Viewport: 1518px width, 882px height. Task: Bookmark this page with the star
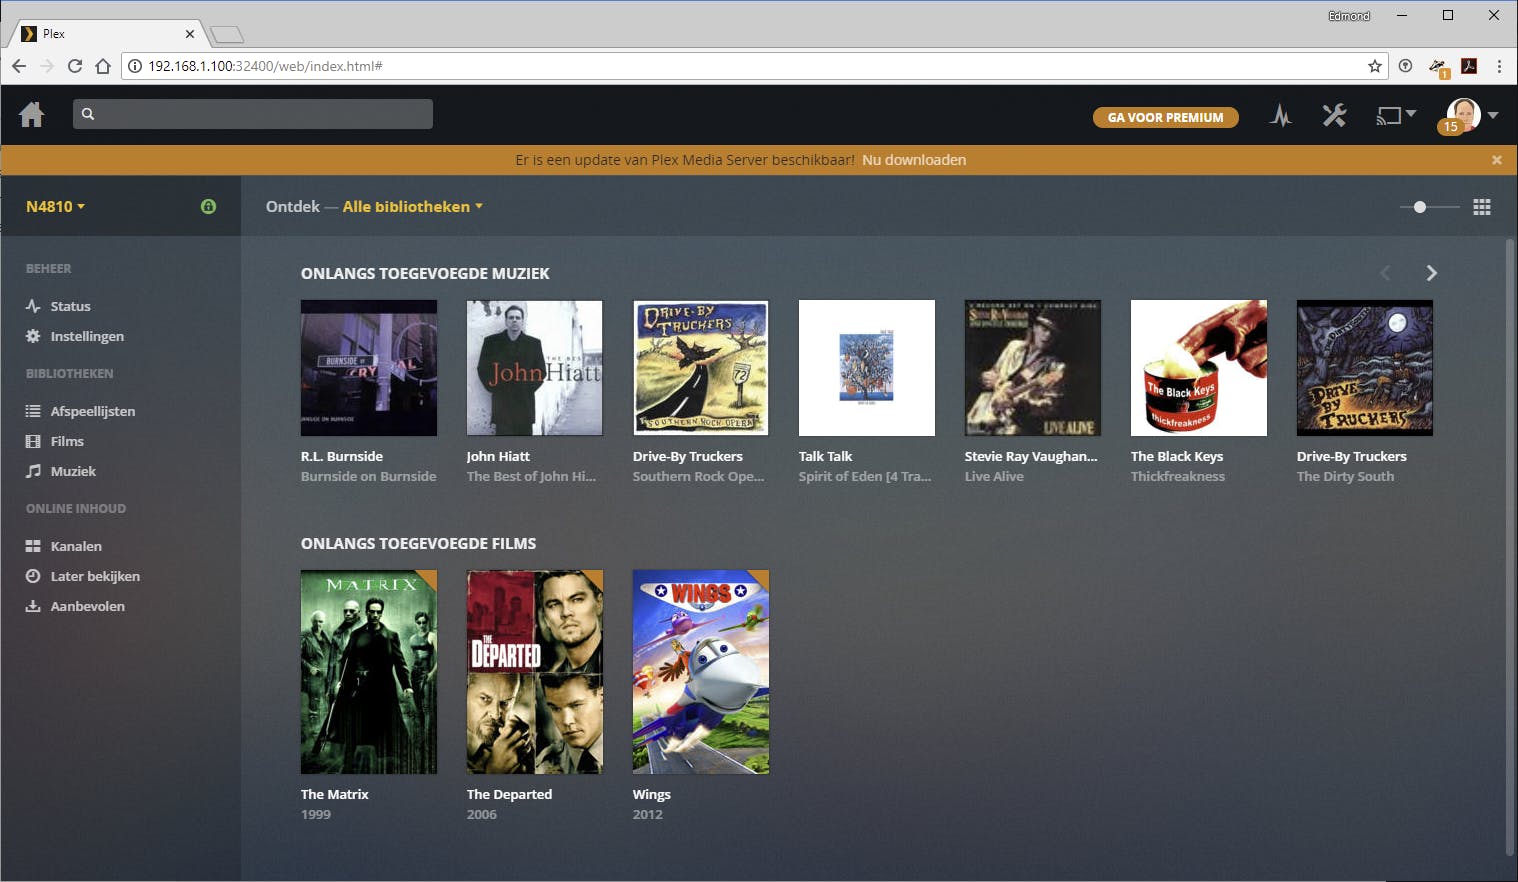click(x=1375, y=66)
